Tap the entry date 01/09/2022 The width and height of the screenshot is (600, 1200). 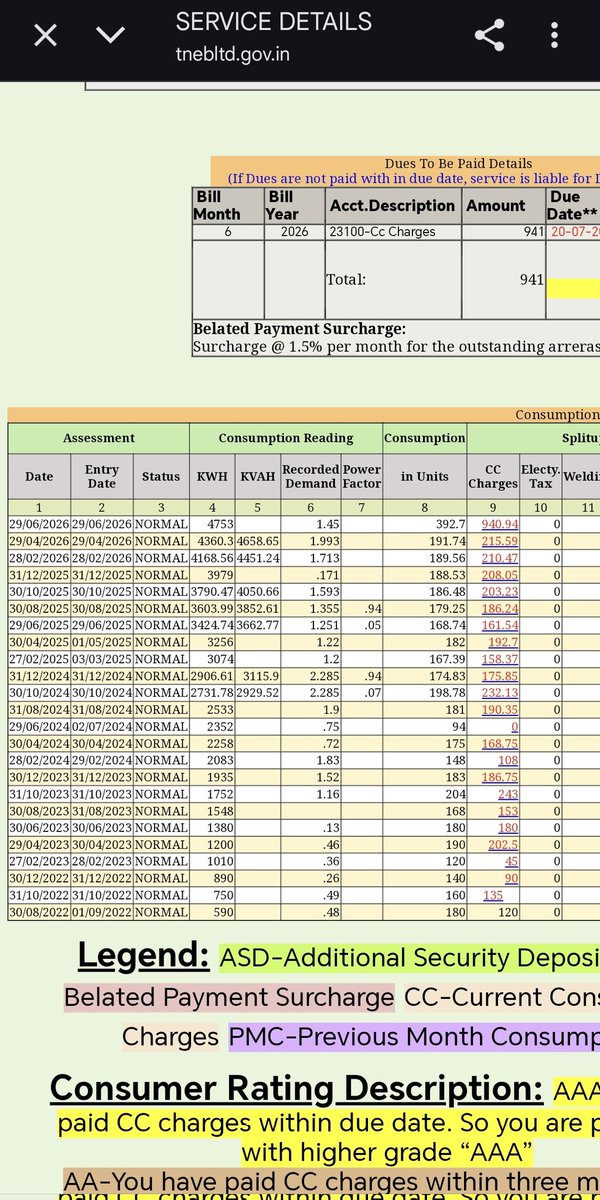[102, 912]
